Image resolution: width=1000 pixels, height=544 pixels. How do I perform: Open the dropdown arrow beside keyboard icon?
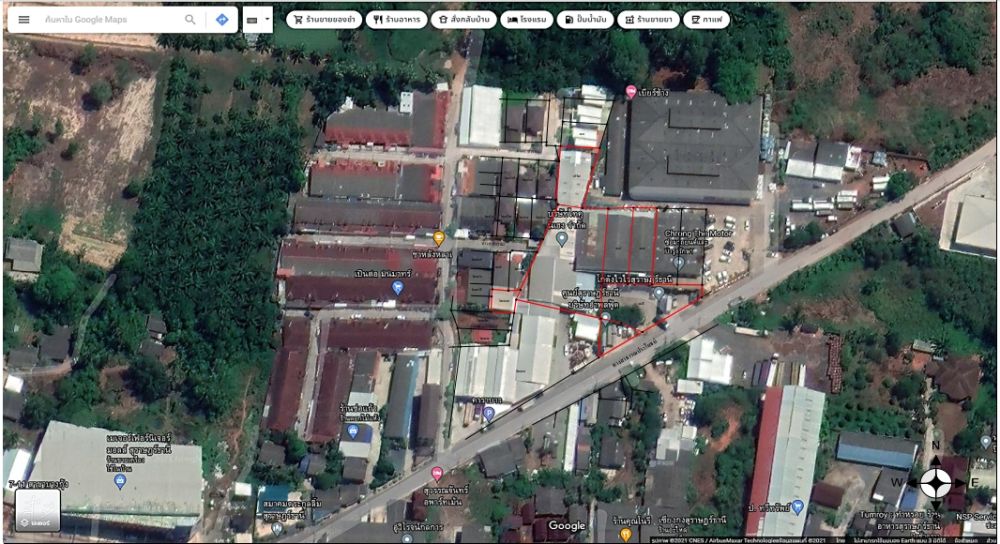click(267, 19)
